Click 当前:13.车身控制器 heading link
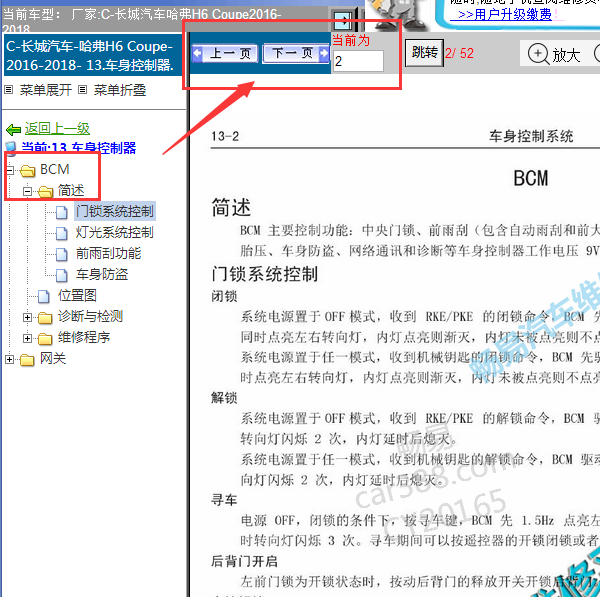 point(78,147)
